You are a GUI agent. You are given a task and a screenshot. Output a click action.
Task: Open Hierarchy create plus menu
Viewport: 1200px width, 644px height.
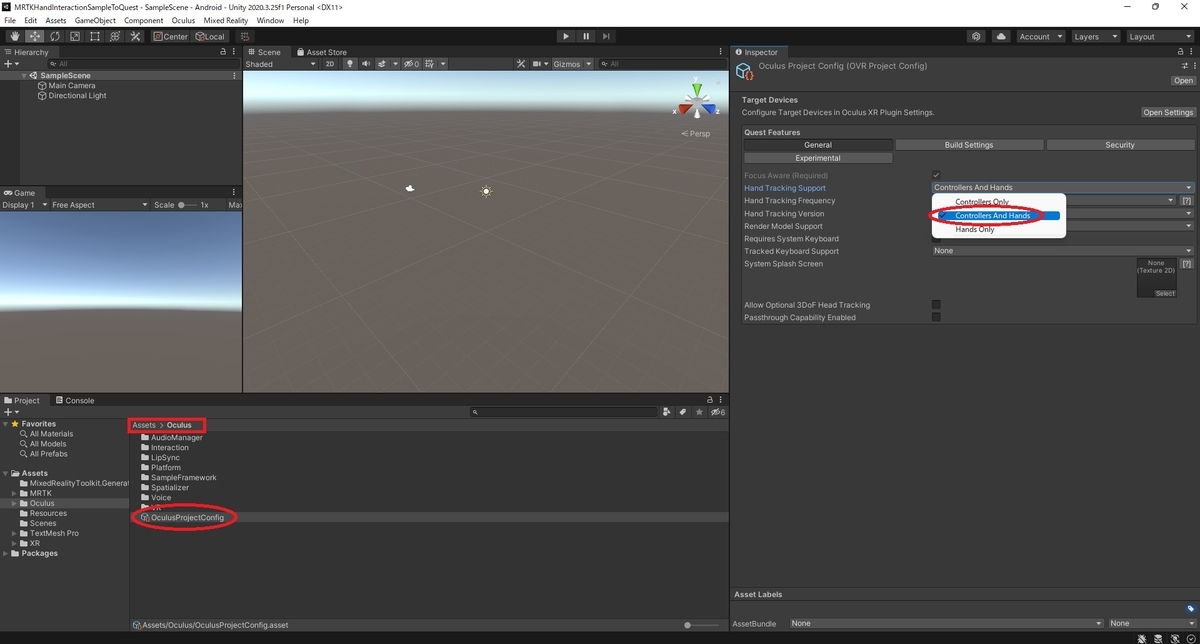tap(11, 64)
